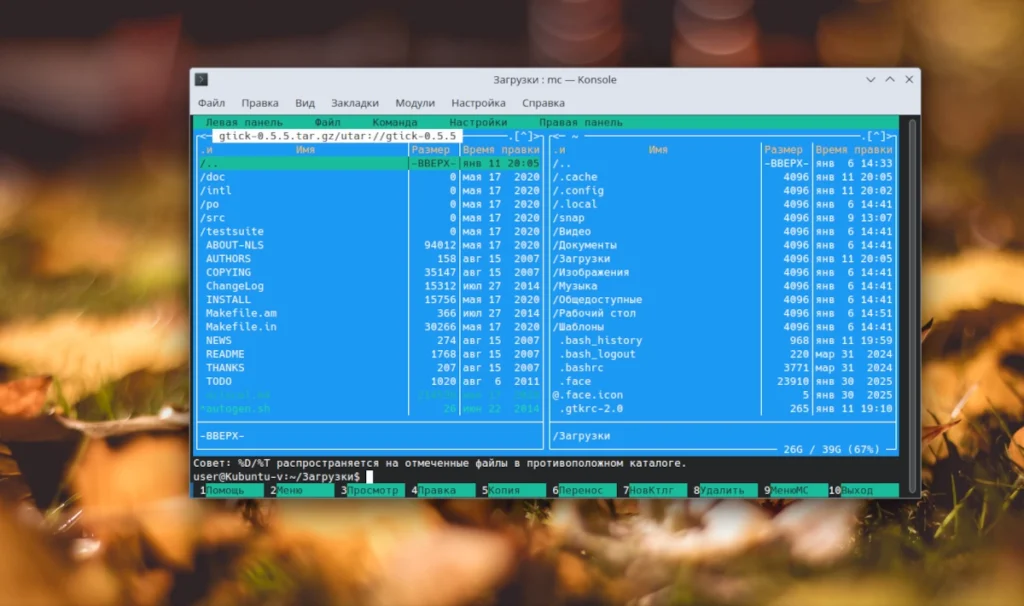Maximize the Konsole window
Image resolution: width=1024 pixels, height=606 pixels.
point(890,80)
